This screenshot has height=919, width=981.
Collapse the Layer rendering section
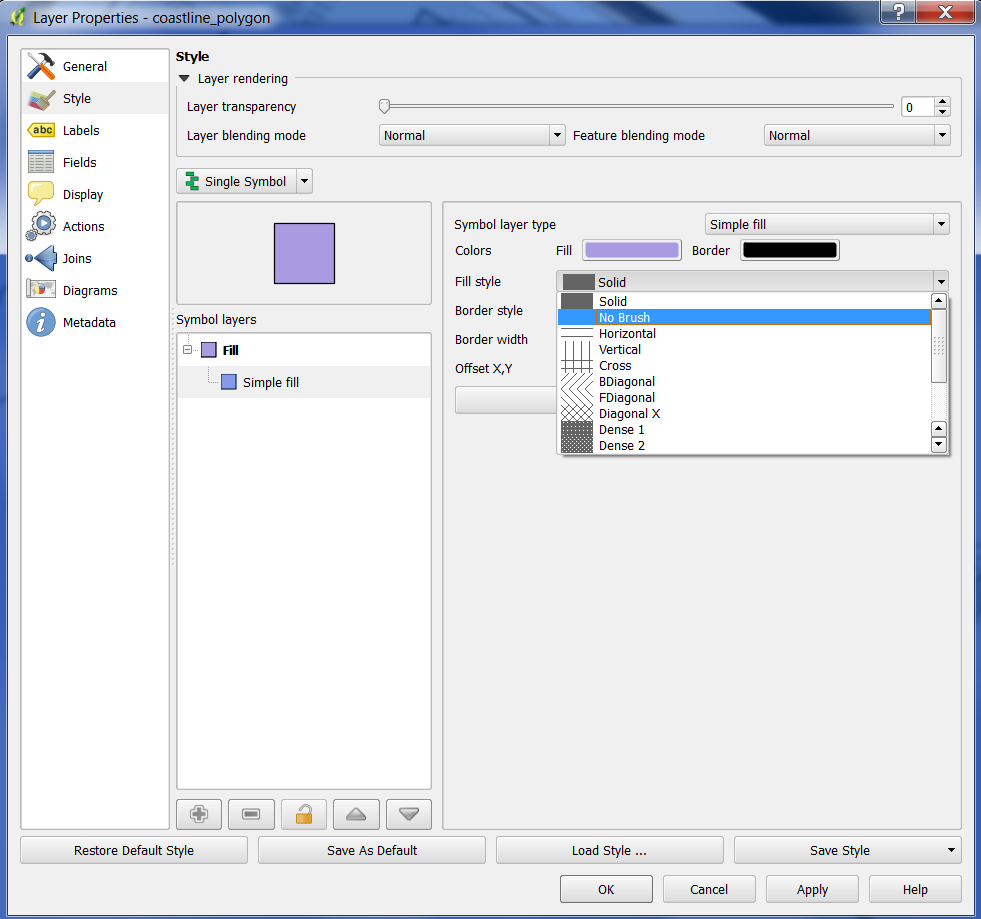tap(184, 79)
